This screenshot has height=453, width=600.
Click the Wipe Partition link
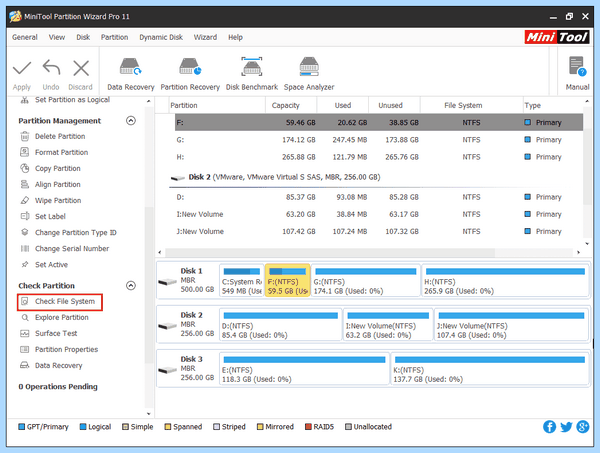coord(58,200)
